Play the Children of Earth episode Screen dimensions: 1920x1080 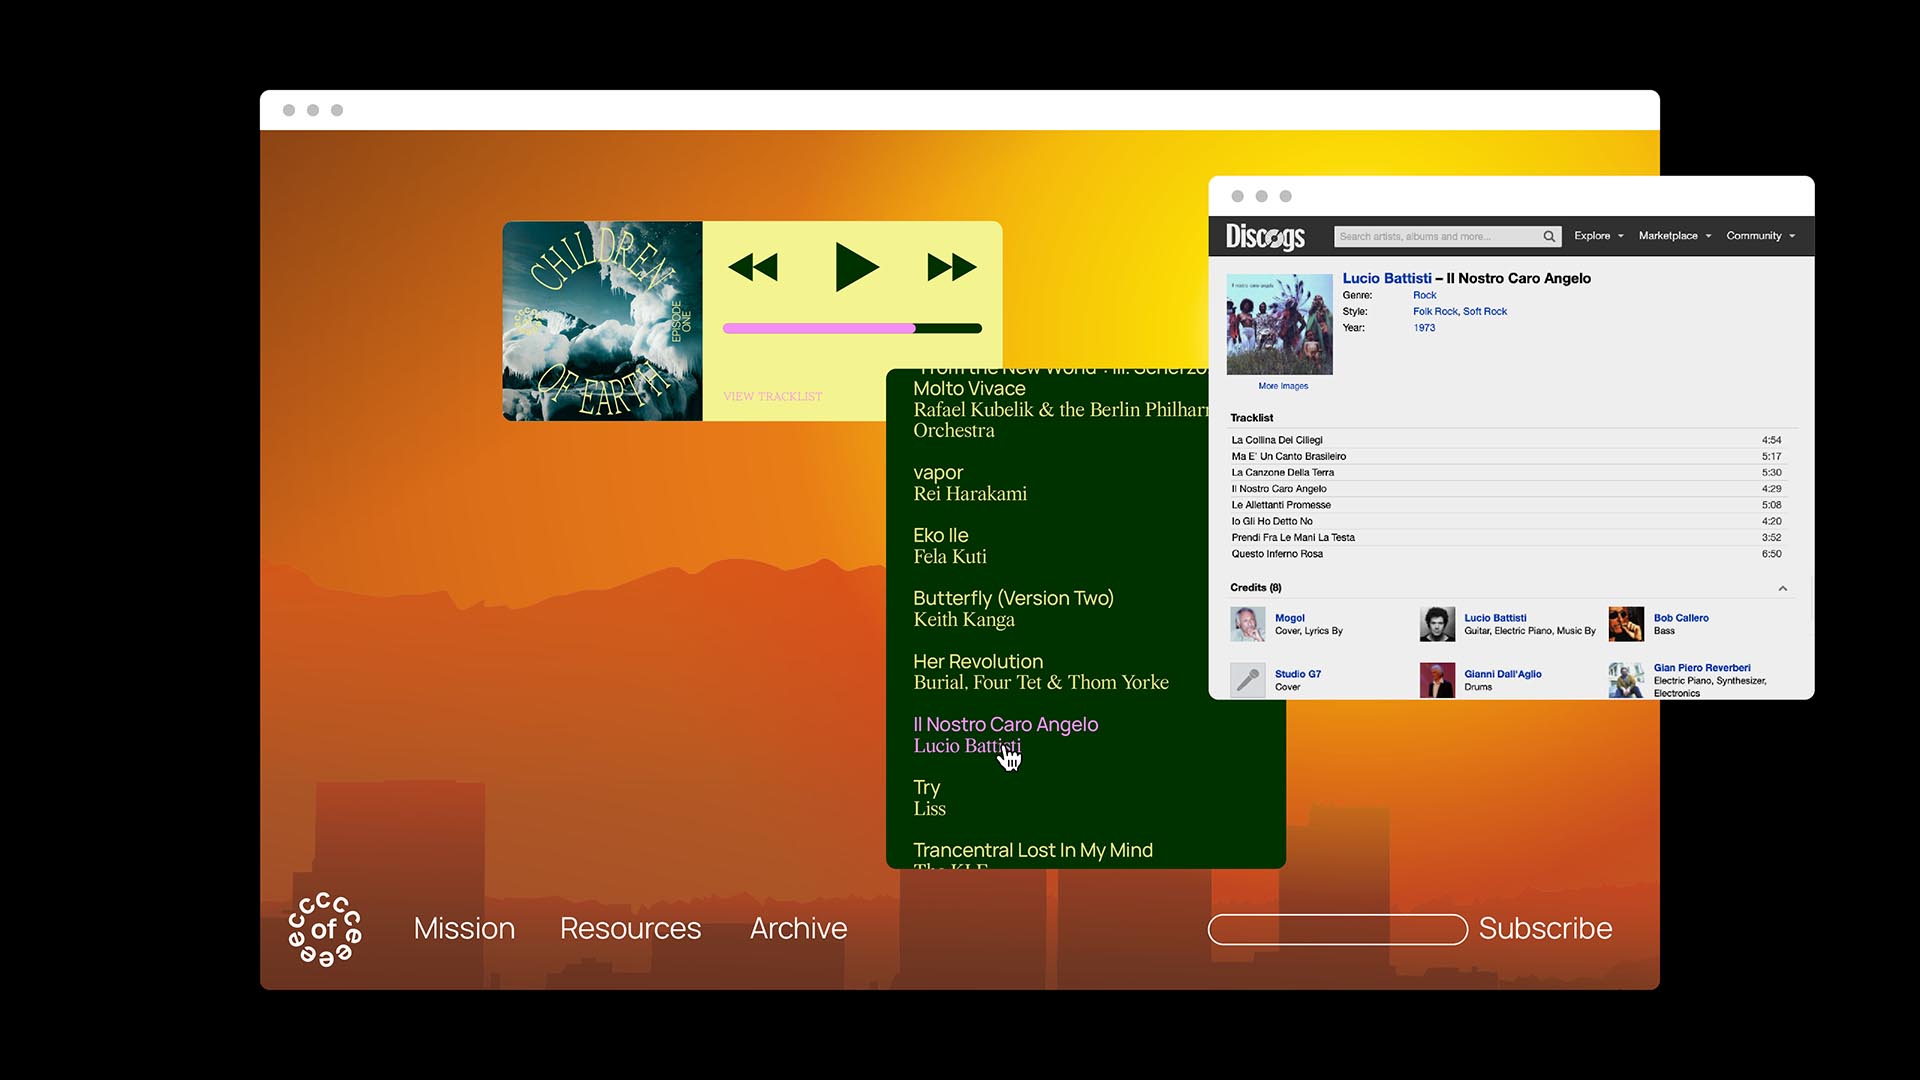[857, 267]
